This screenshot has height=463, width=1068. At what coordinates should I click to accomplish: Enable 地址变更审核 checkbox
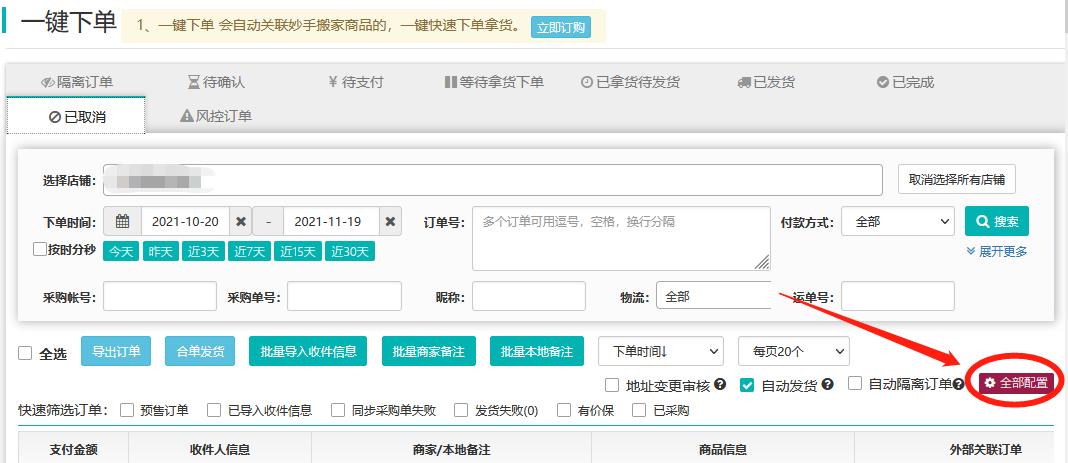[x=612, y=385]
